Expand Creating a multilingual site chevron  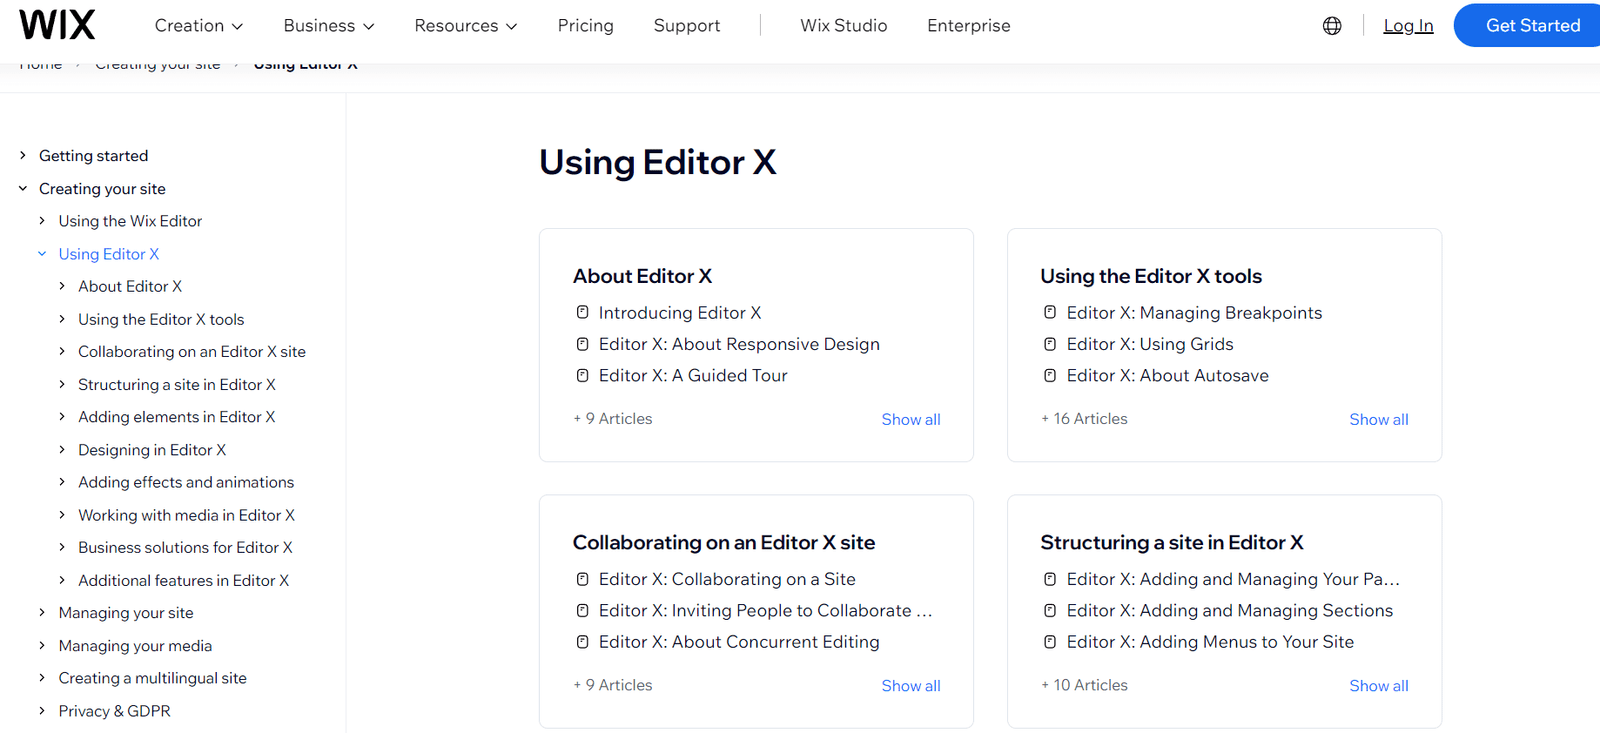click(42, 678)
